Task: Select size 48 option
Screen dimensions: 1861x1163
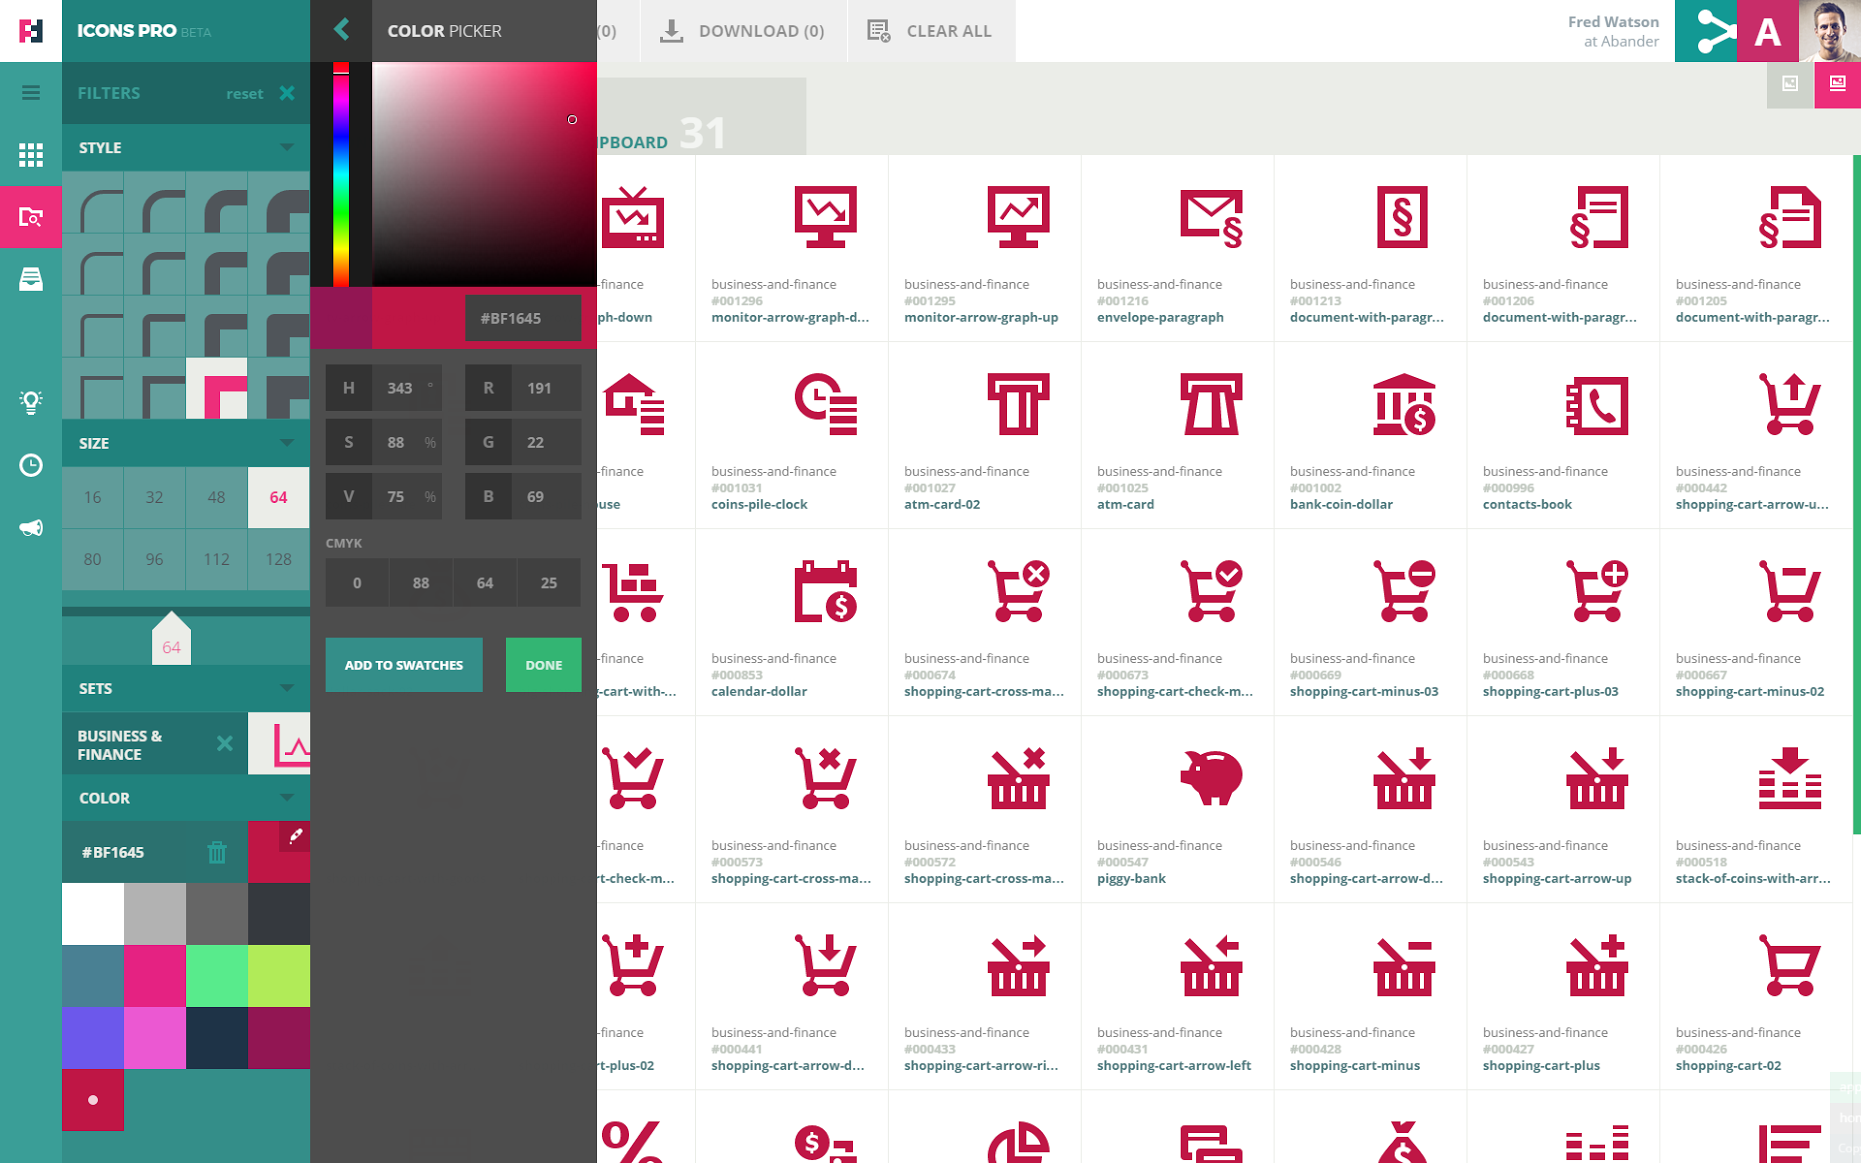Action: 217,497
